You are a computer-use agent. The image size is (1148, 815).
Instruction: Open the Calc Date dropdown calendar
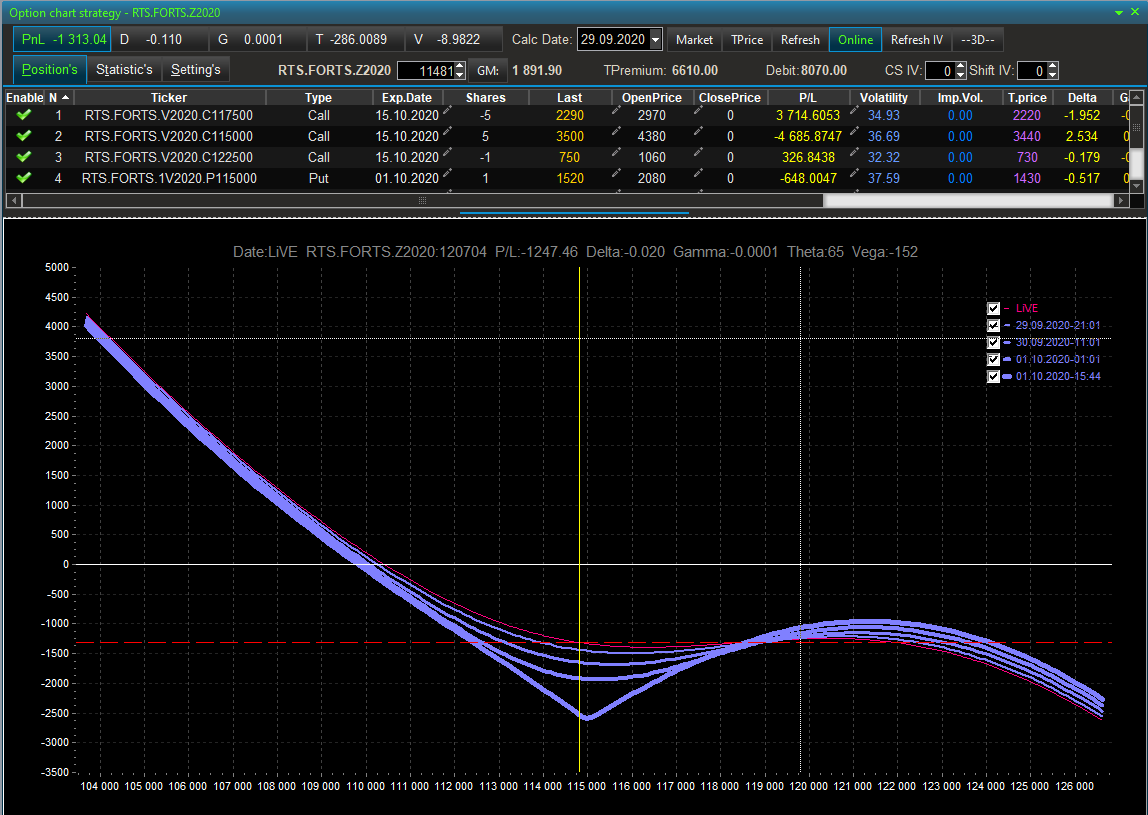[655, 40]
